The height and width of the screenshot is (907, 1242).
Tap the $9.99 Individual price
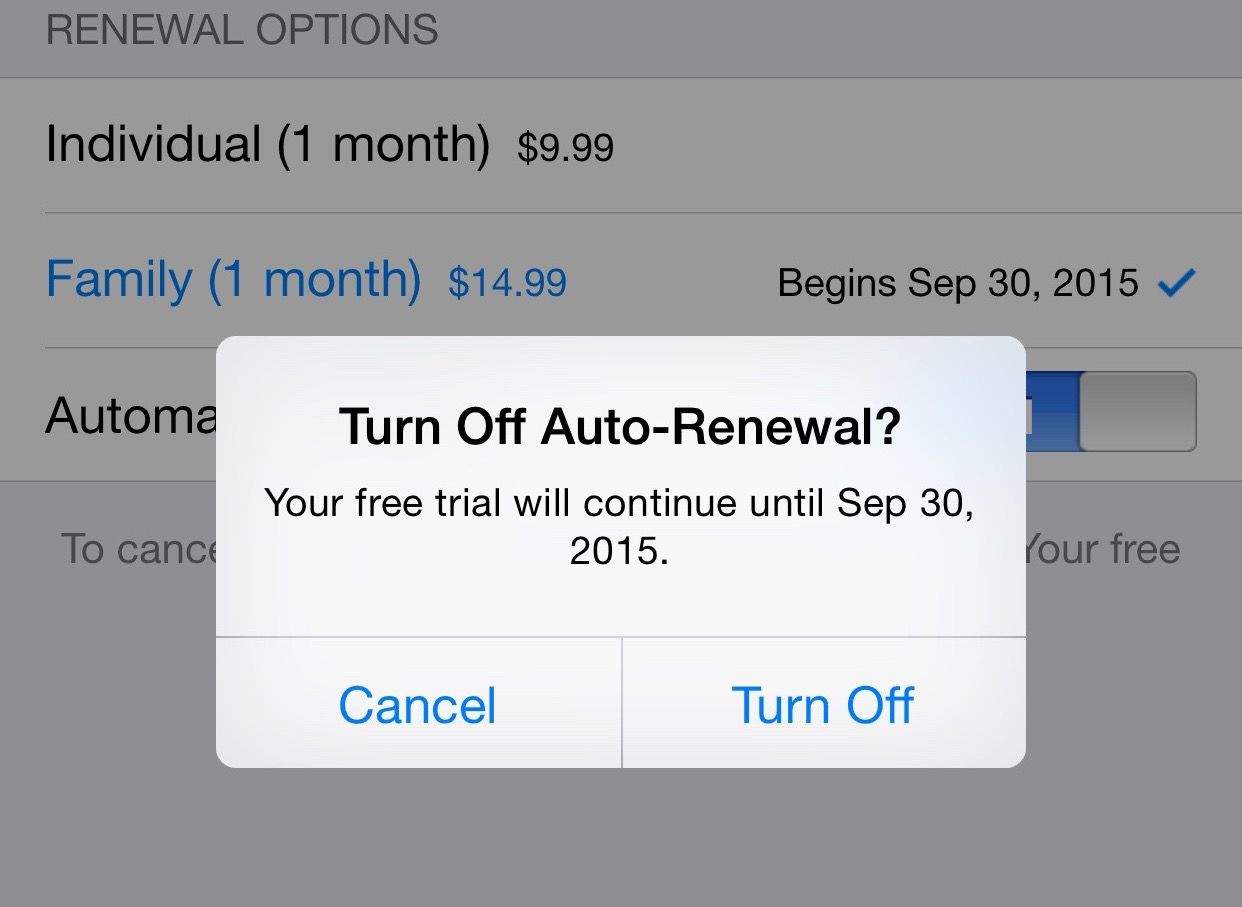click(565, 148)
